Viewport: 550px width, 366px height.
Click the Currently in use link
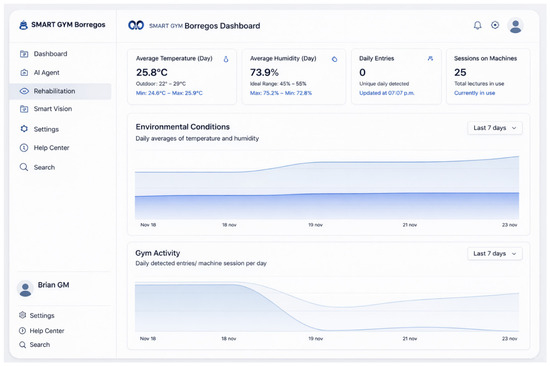pos(474,93)
